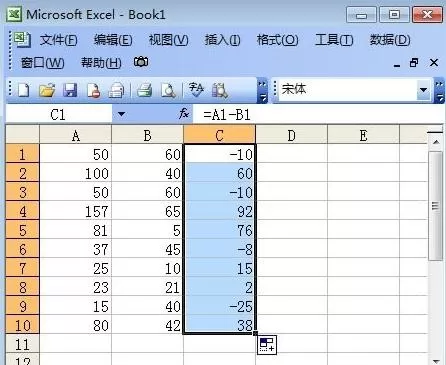Expand the Name Box dropdown arrow

tap(121, 114)
